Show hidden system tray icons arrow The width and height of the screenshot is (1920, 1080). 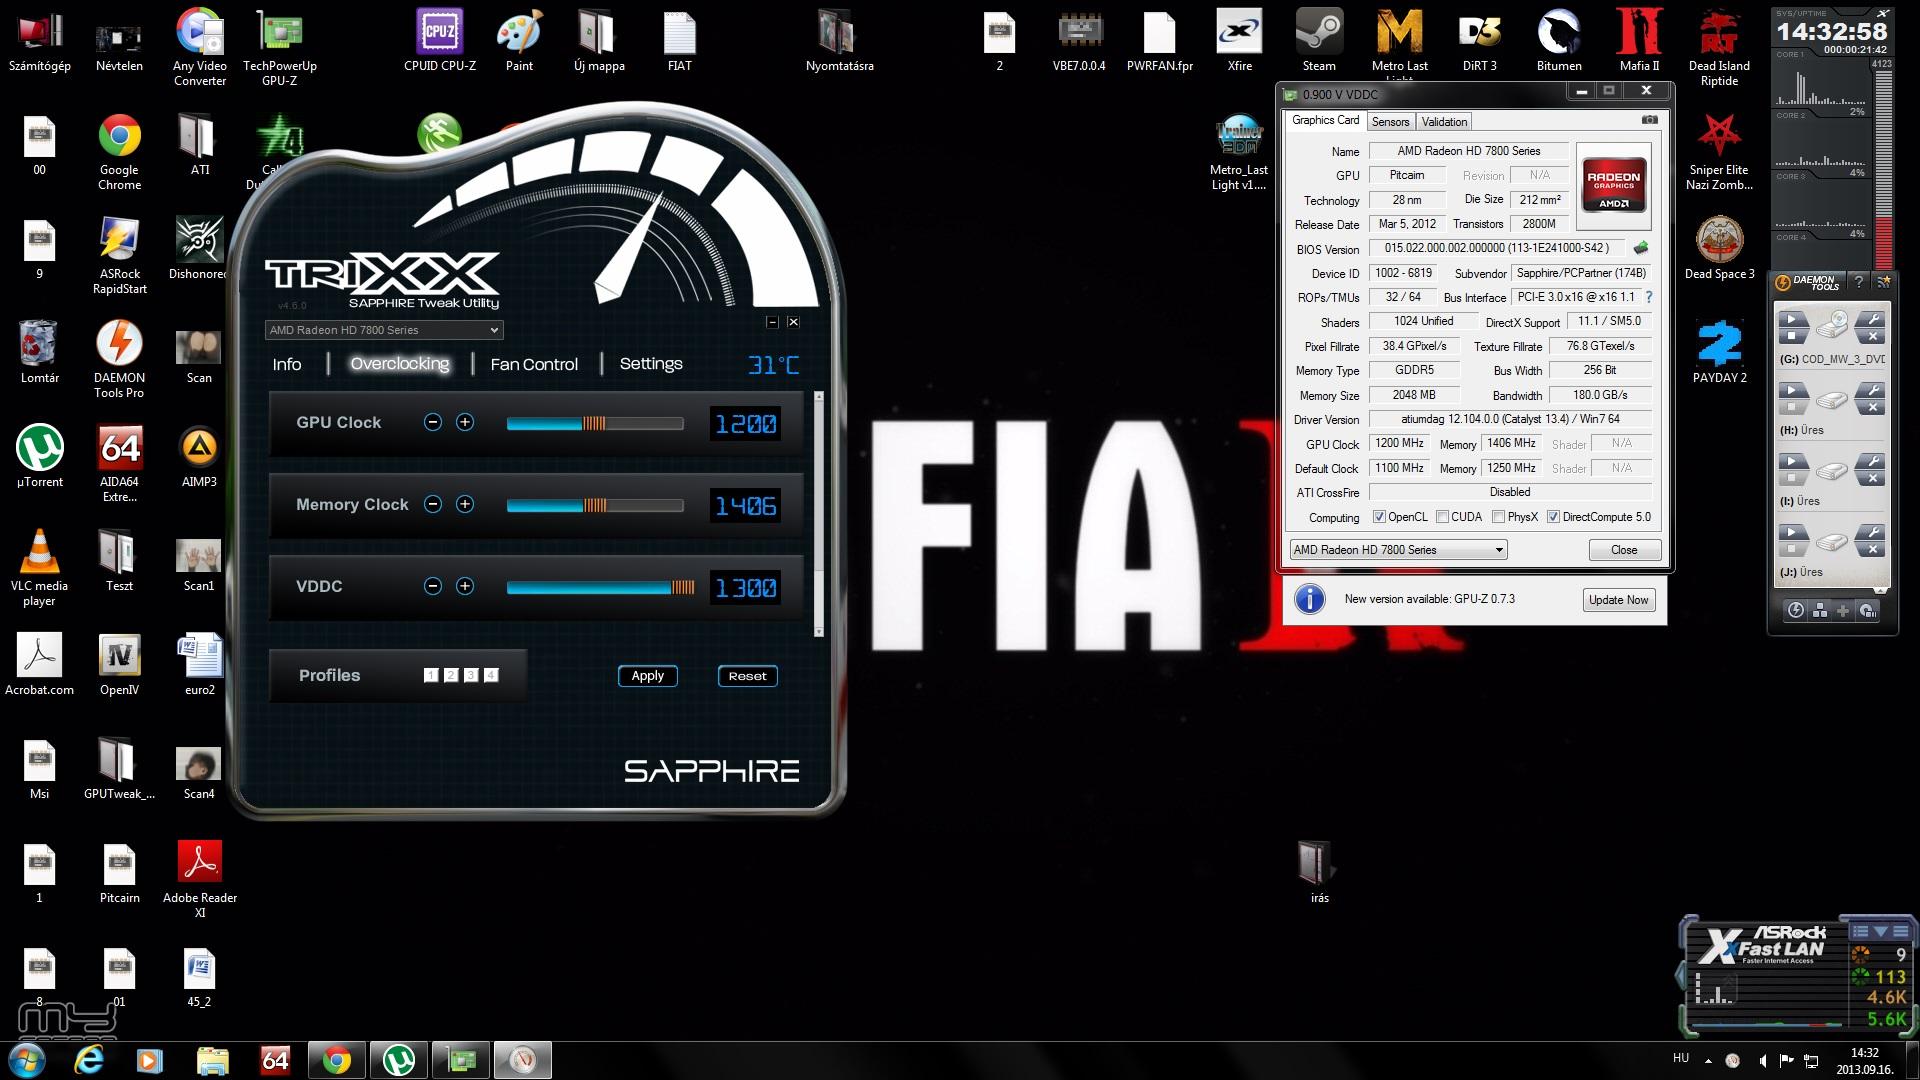click(x=1708, y=1060)
